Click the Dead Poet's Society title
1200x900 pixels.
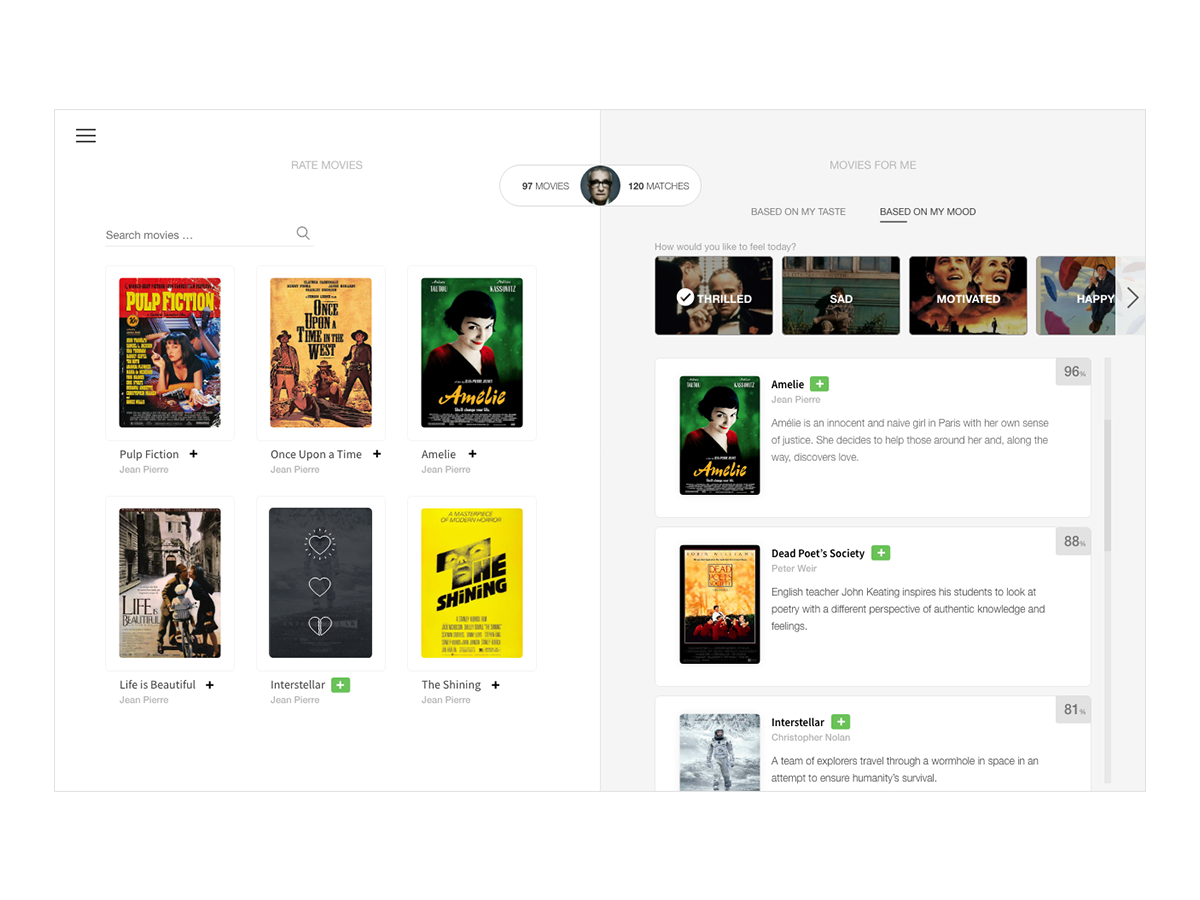tap(818, 553)
